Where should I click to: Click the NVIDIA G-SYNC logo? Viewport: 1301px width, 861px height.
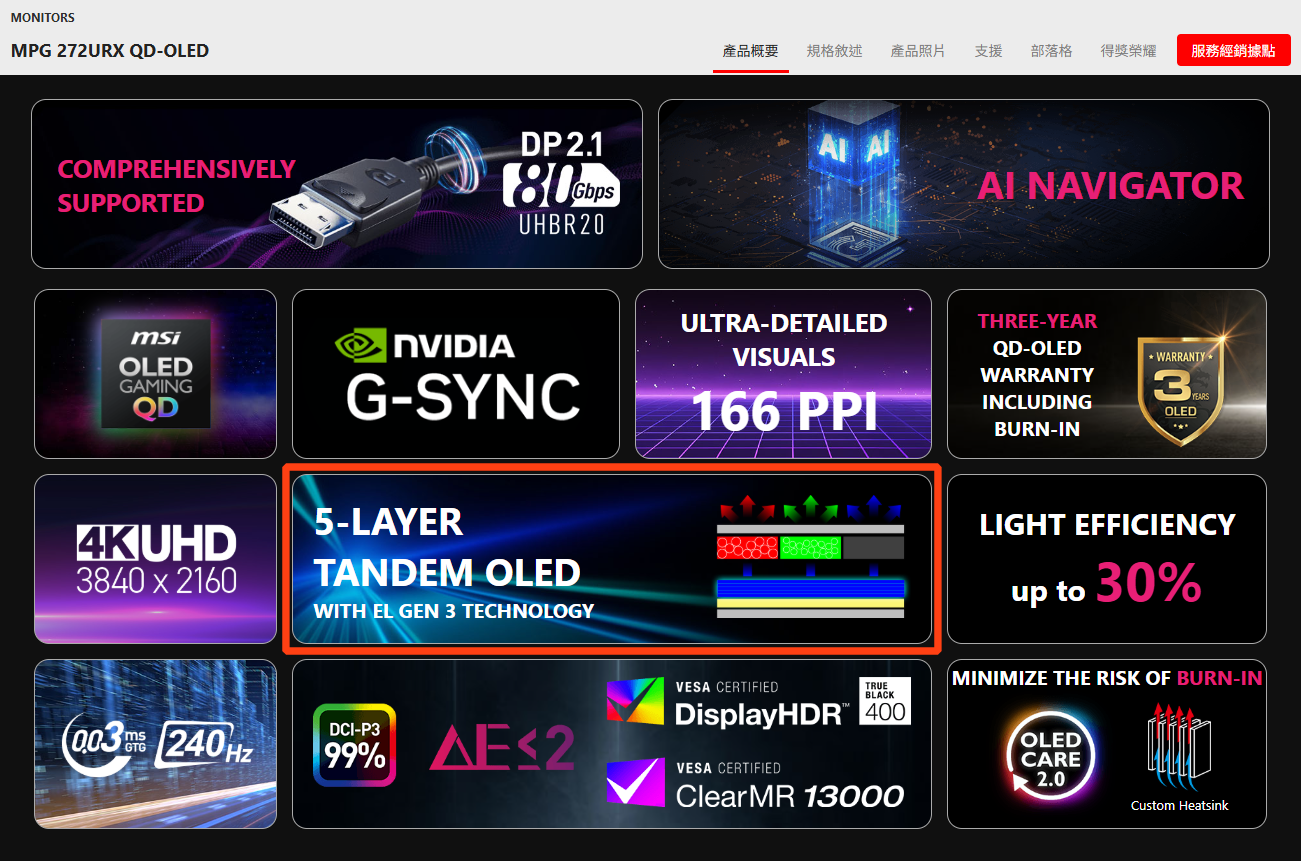click(x=455, y=373)
